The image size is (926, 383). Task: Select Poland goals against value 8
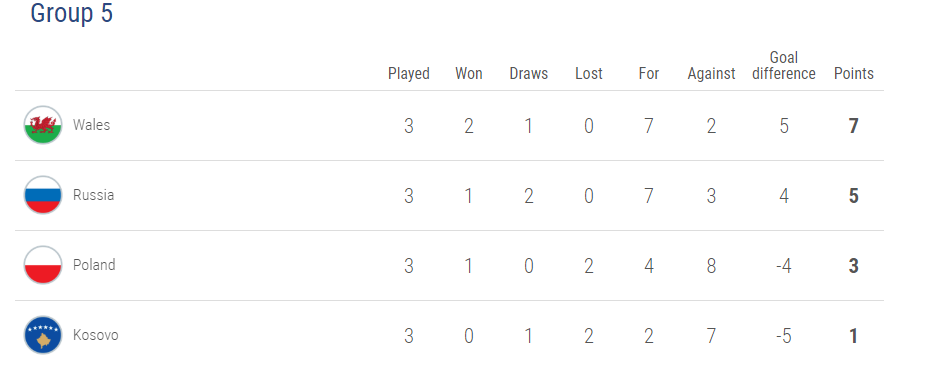(x=712, y=266)
